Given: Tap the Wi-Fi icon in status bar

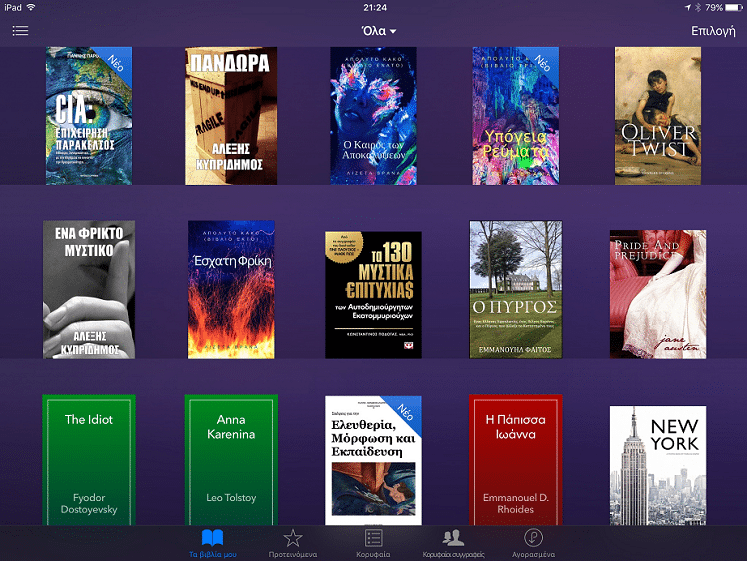Looking at the screenshot, I should 31,7.
